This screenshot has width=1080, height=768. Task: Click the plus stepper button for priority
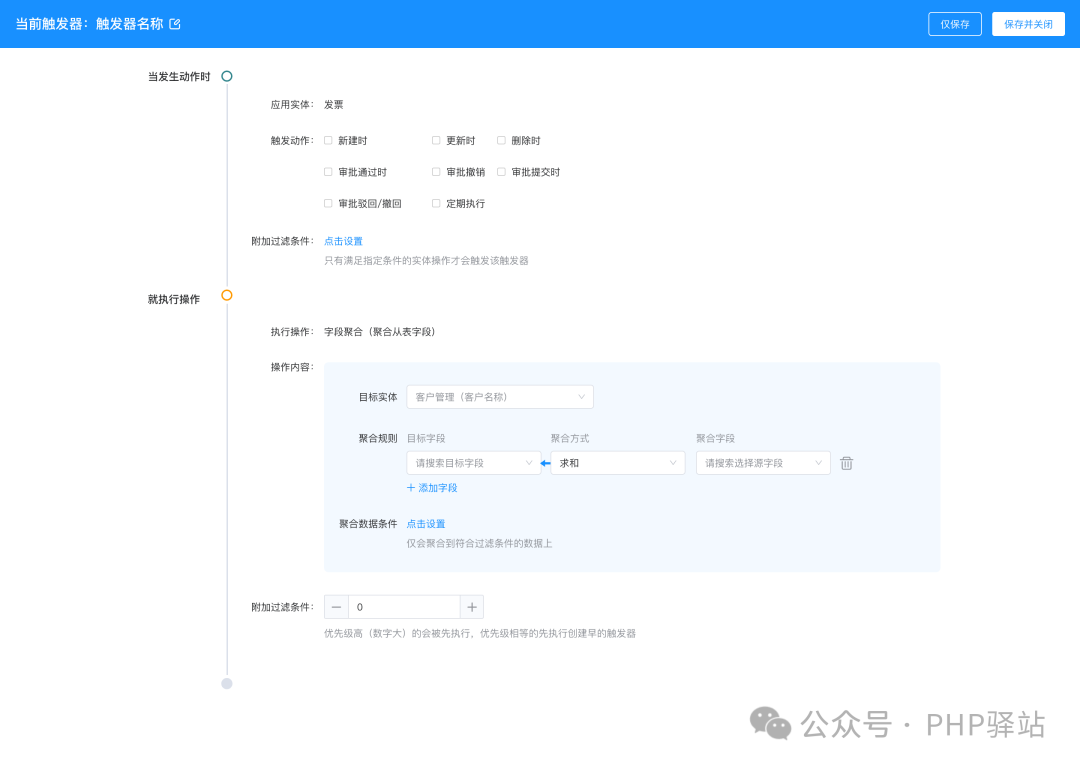pos(472,608)
